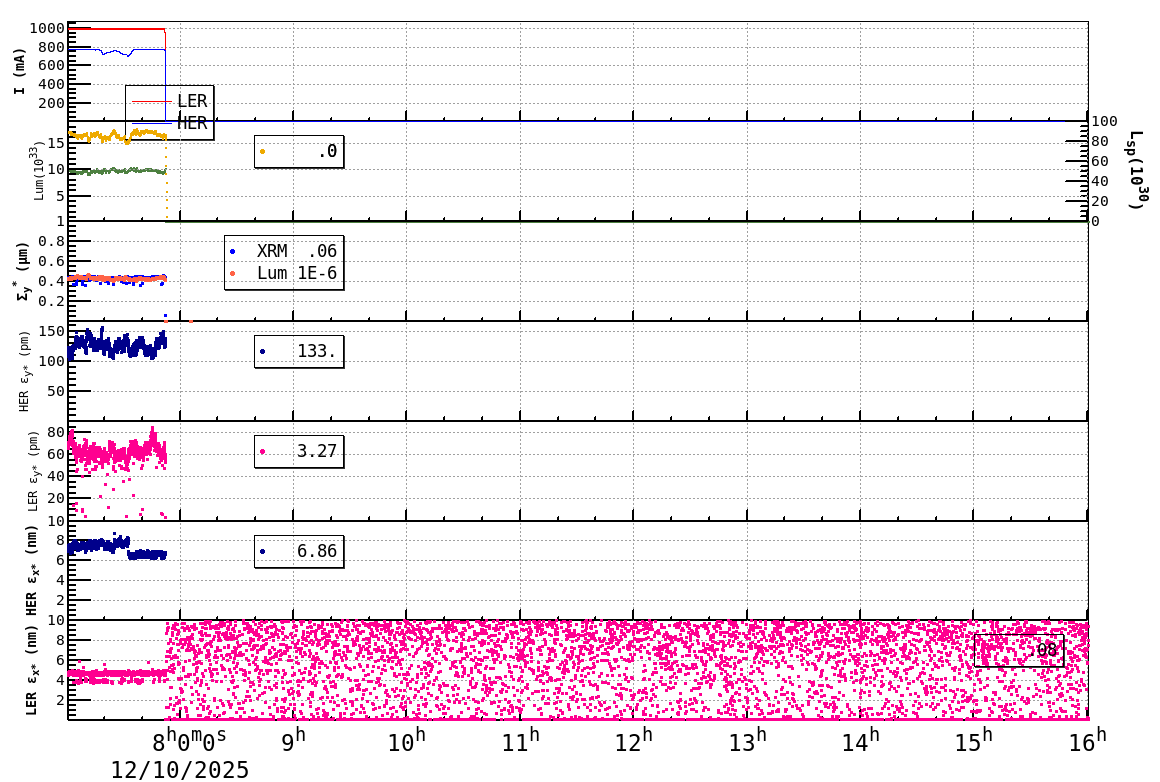This screenshot has height=782, width=1160.
Task: Click the pink dot beside value 3.27
Action: click(264, 451)
